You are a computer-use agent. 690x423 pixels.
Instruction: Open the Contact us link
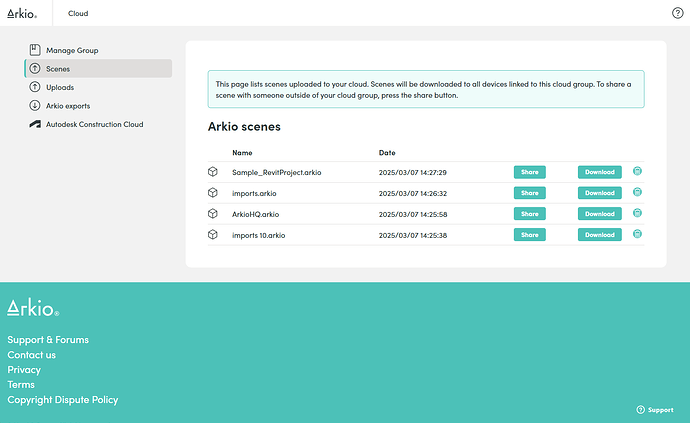coord(32,354)
